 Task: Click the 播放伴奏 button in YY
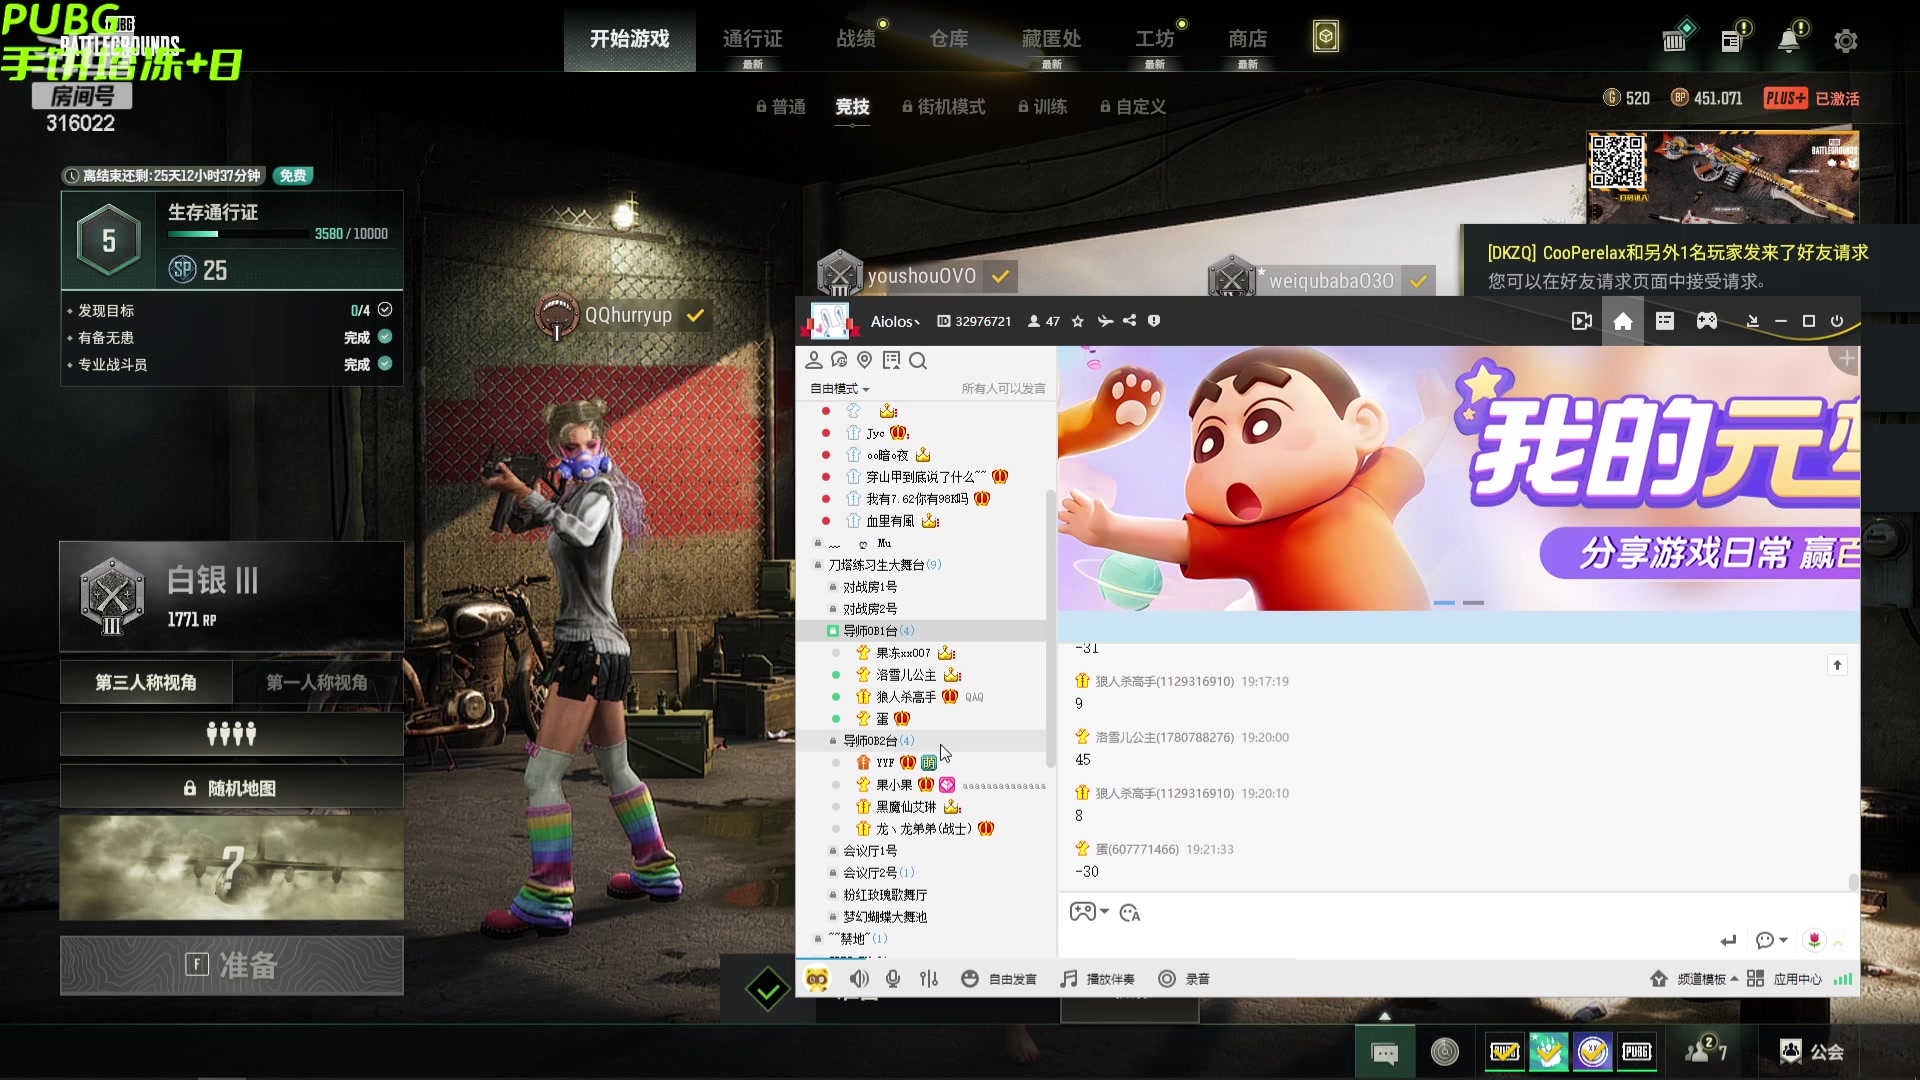tap(1098, 979)
